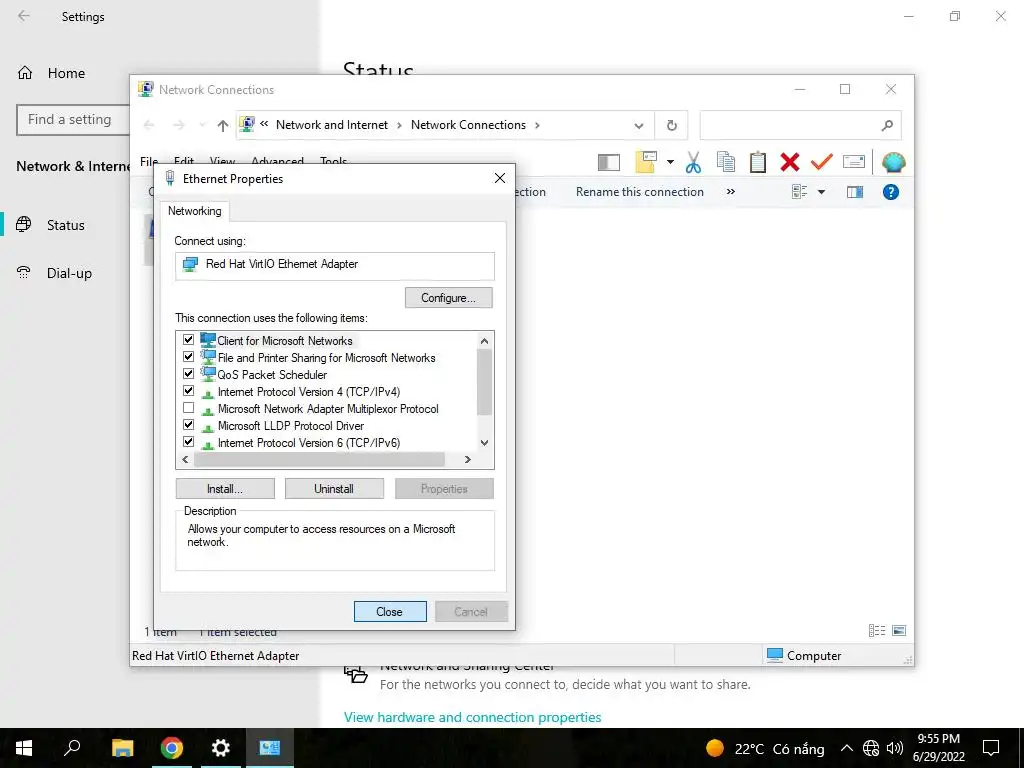Uncheck Client for Microsoft Networks

[x=189, y=340]
